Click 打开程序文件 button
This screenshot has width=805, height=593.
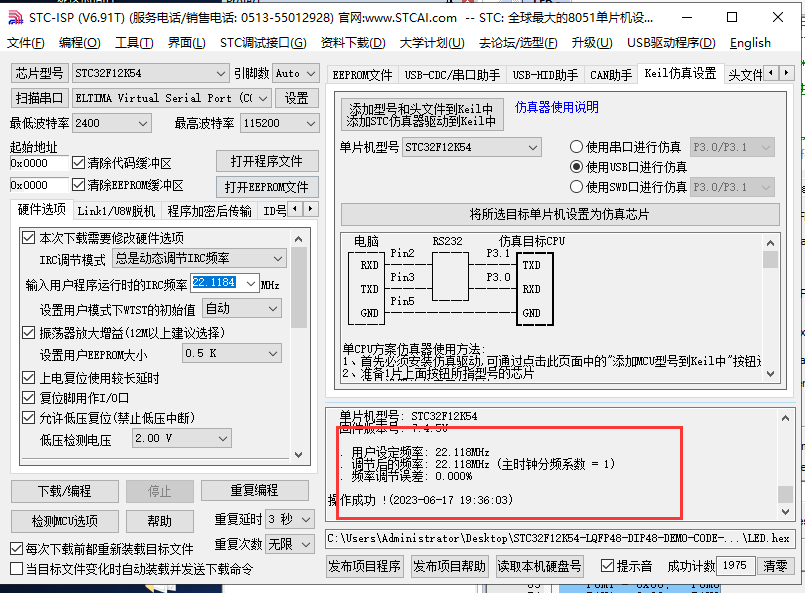tap(267, 161)
